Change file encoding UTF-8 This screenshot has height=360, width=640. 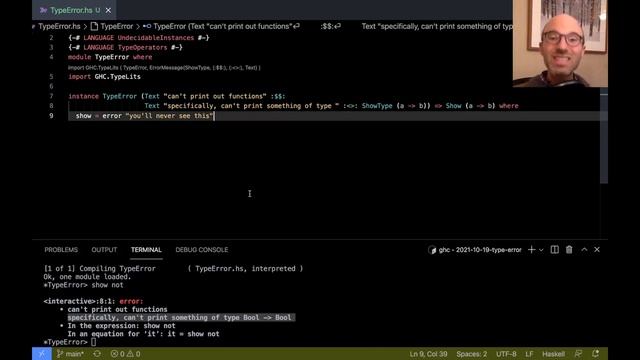pyautogui.click(x=506, y=354)
